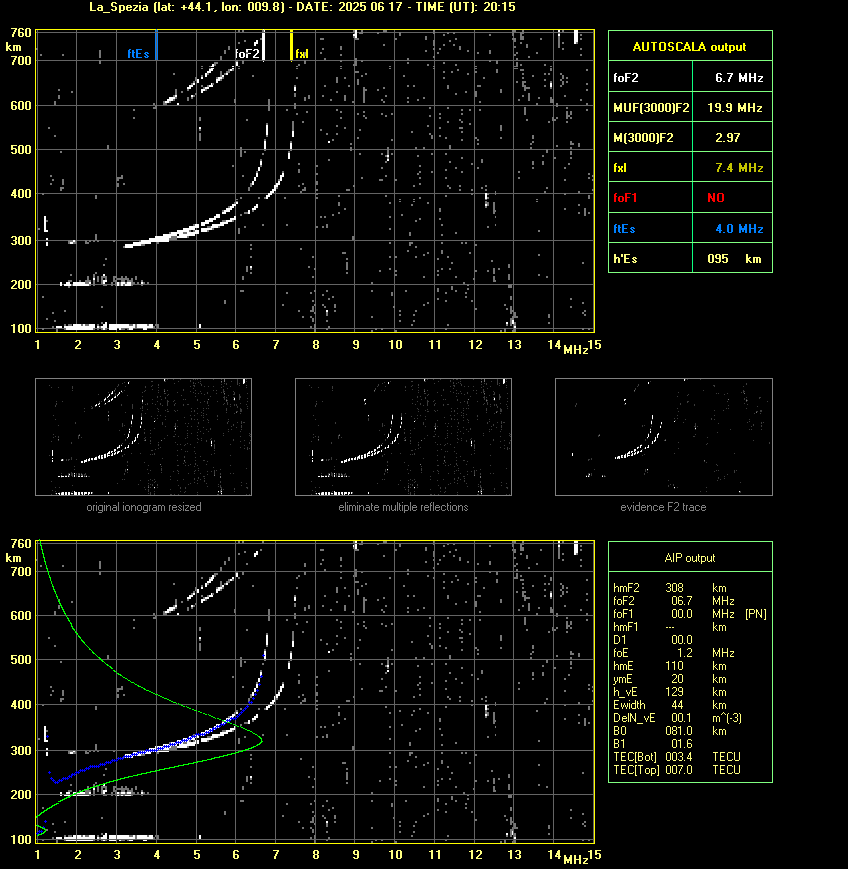848x869 pixels.
Task: Click the 095 km value cell
Action: (x=733, y=259)
